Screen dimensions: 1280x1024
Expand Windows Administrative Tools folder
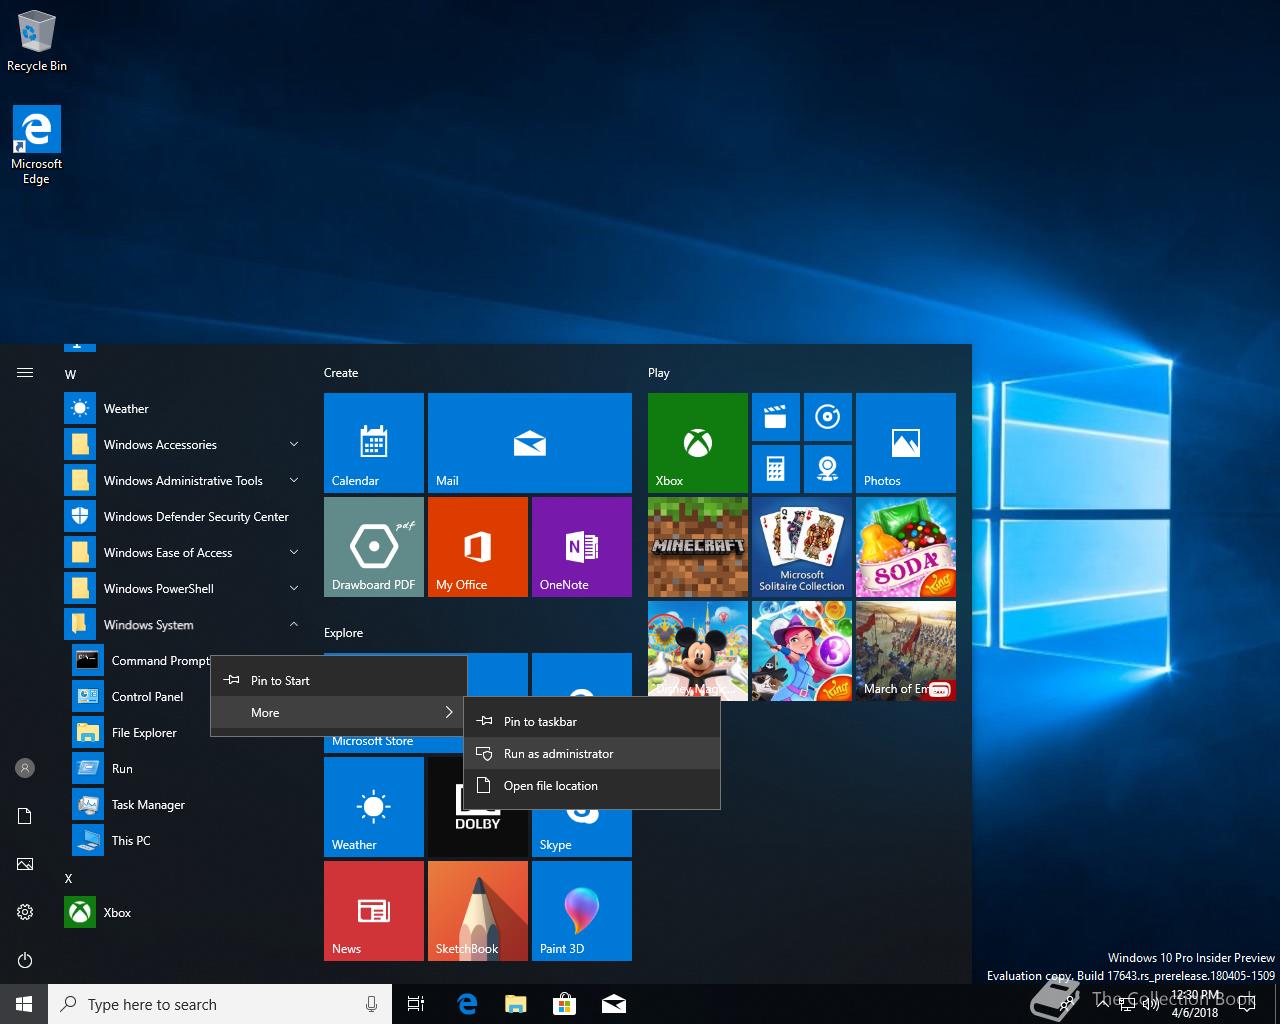(184, 481)
